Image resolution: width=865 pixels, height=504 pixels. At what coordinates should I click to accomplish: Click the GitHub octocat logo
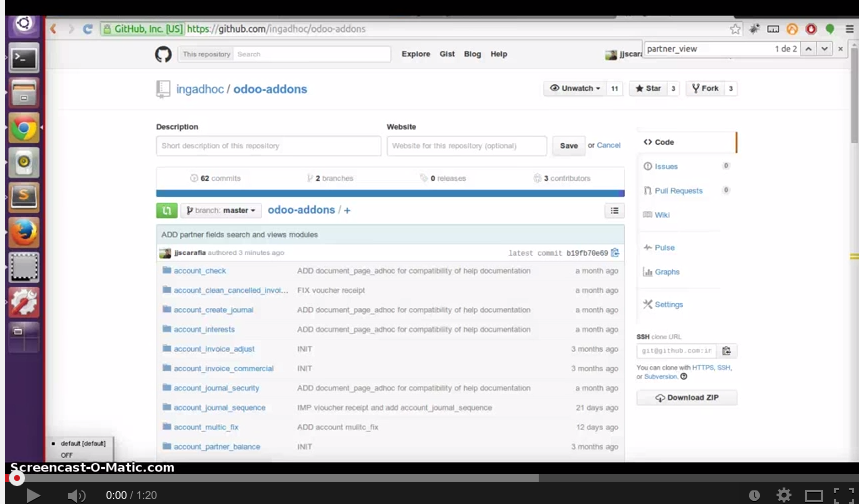pyautogui.click(x=163, y=54)
